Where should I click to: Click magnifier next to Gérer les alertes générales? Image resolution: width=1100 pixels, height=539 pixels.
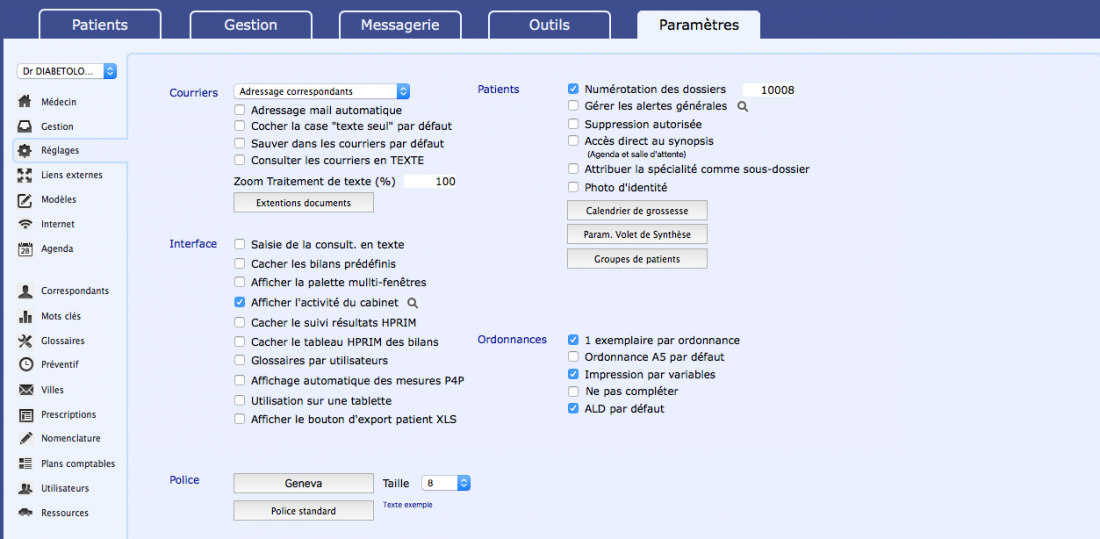pyautogui.click(x=742, y=107)
